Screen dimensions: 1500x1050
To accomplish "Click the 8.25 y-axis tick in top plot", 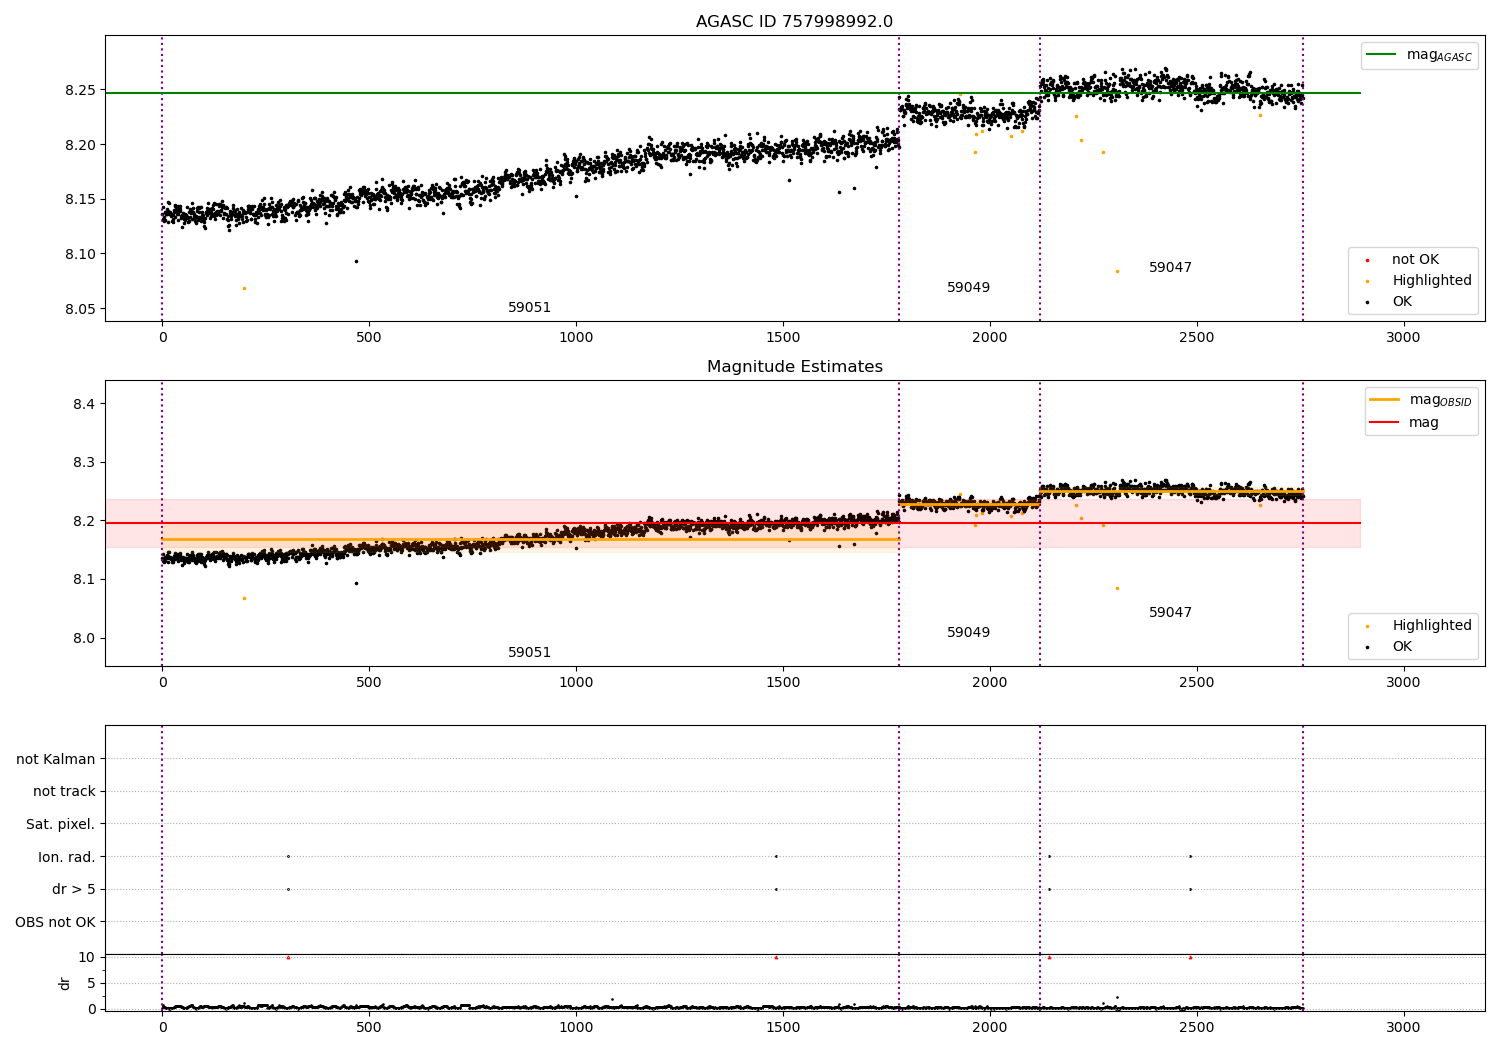I will click(80, 91).
